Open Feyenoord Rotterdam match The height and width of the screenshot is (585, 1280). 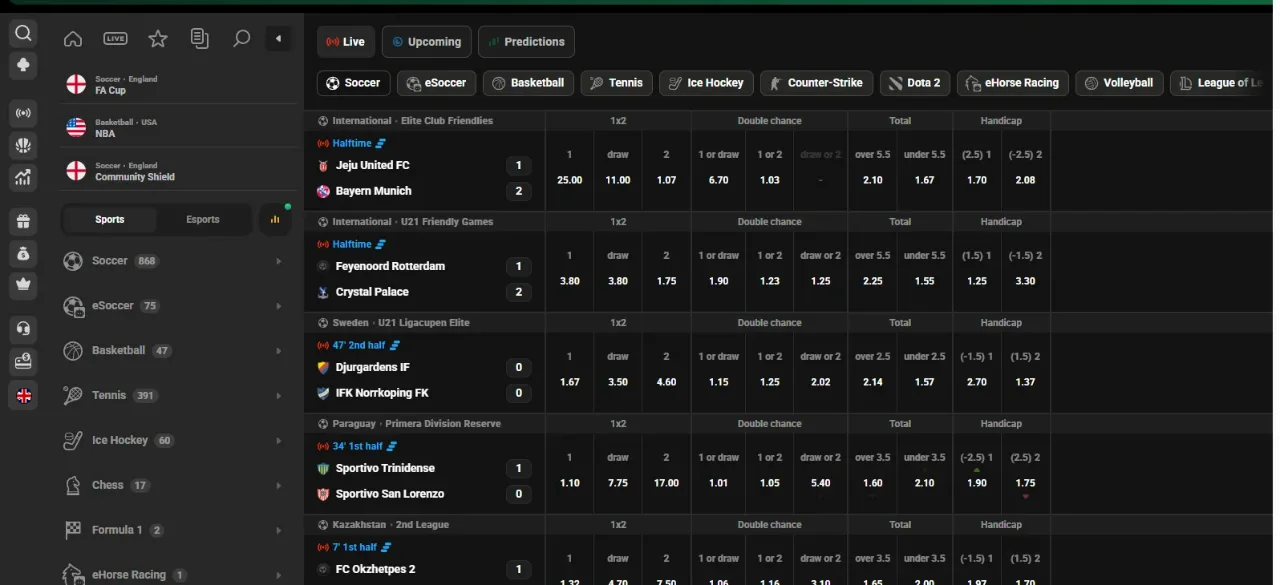click(x=390, y=267)
